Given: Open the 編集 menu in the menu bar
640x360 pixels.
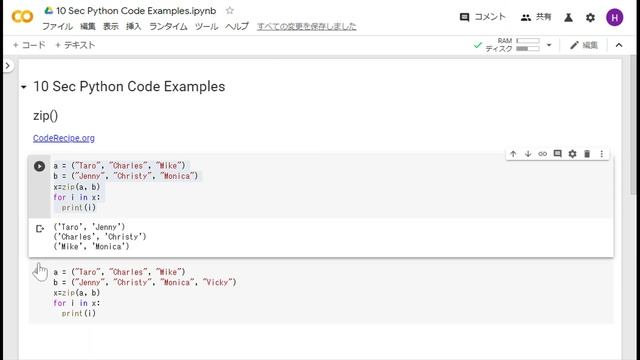Looking at the screenshot, I should pos(87,27).
